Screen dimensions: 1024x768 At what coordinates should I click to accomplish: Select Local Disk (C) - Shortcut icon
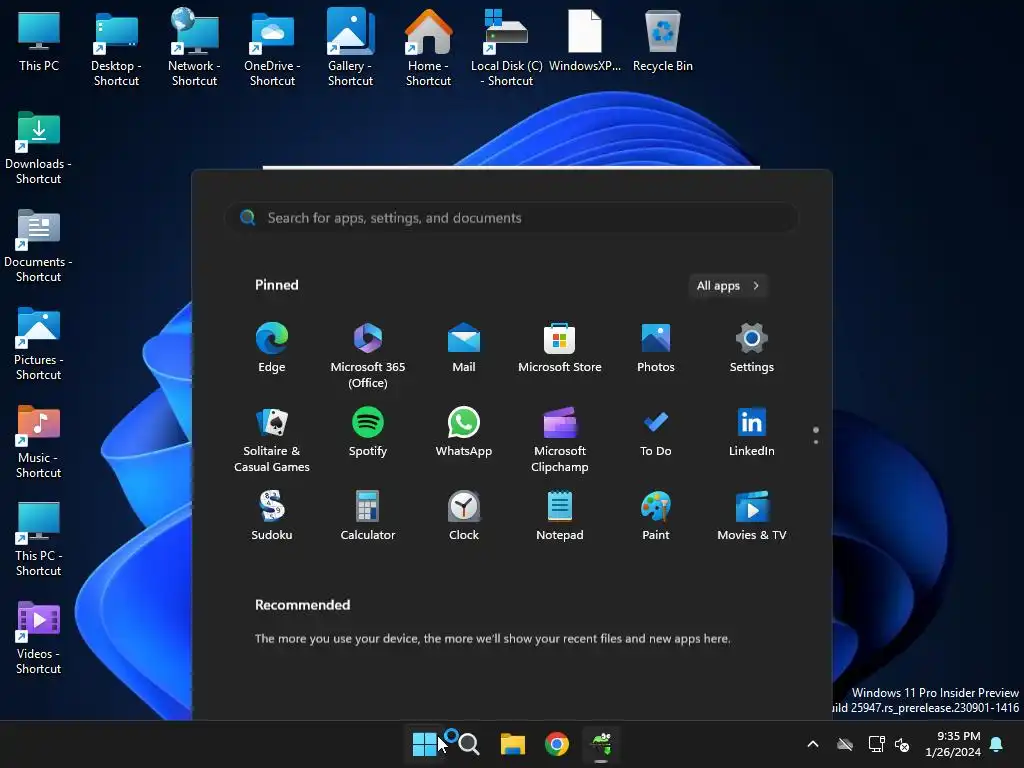[507, 48]
